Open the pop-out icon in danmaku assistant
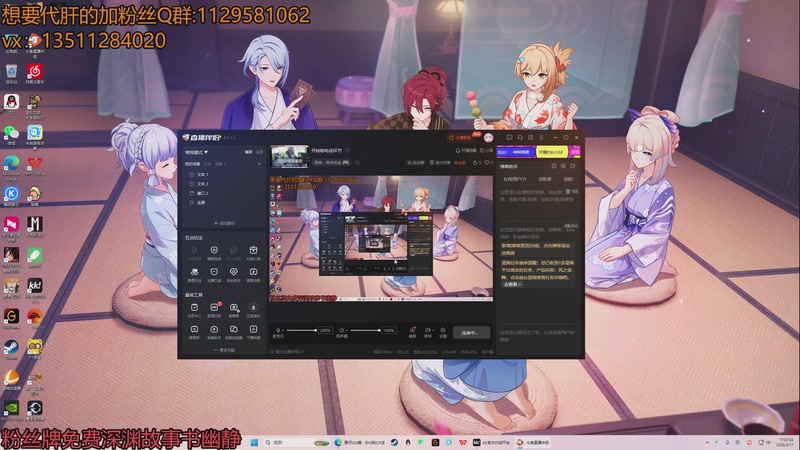 554,166
